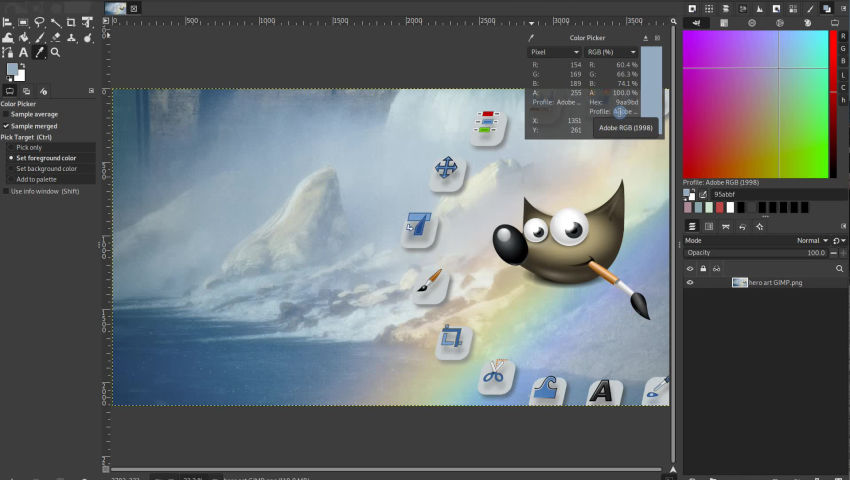Select the Color Picker eyedropper tool
The width and height of the screenshot is (850, 480).
coord(39,53)
